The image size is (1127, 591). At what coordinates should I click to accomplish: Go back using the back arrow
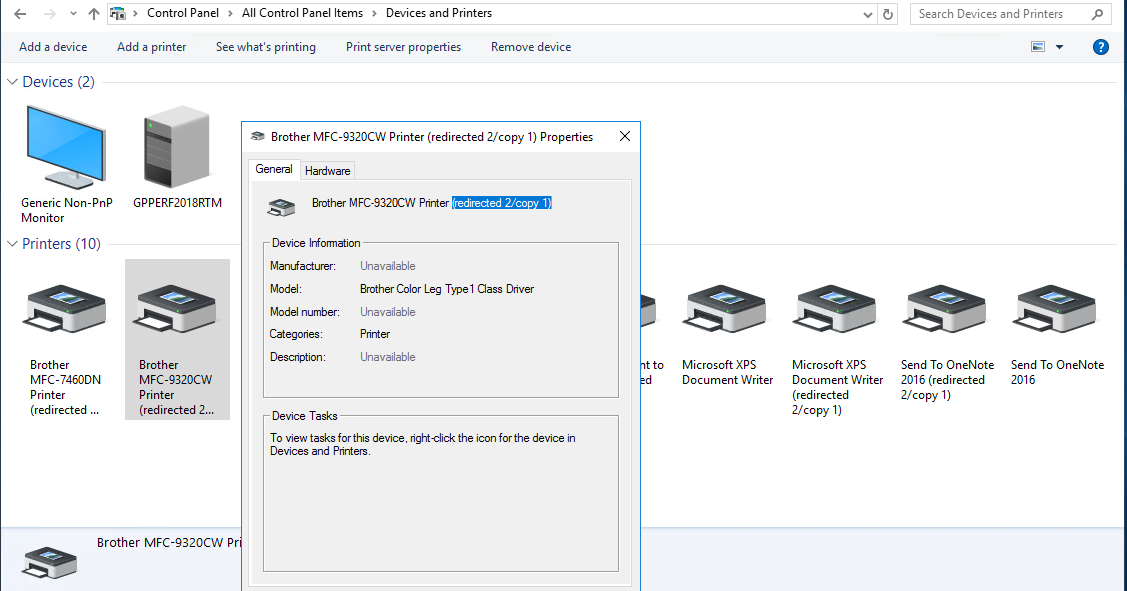[20, 14]
